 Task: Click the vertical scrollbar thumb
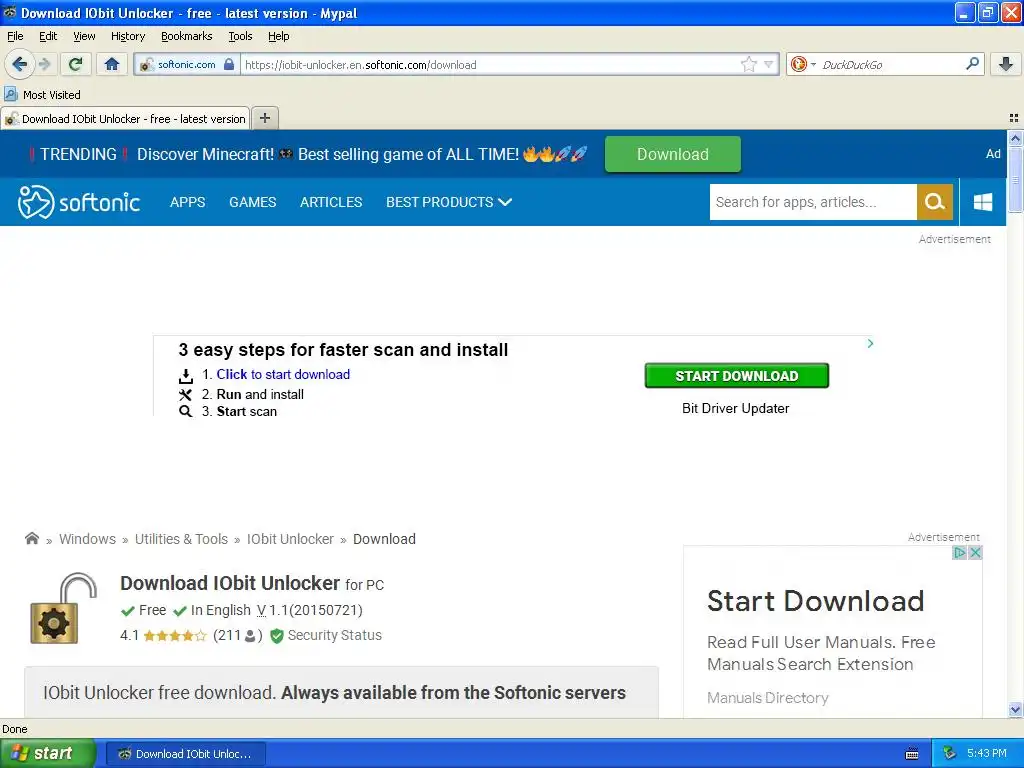[x=1015, y=179]
